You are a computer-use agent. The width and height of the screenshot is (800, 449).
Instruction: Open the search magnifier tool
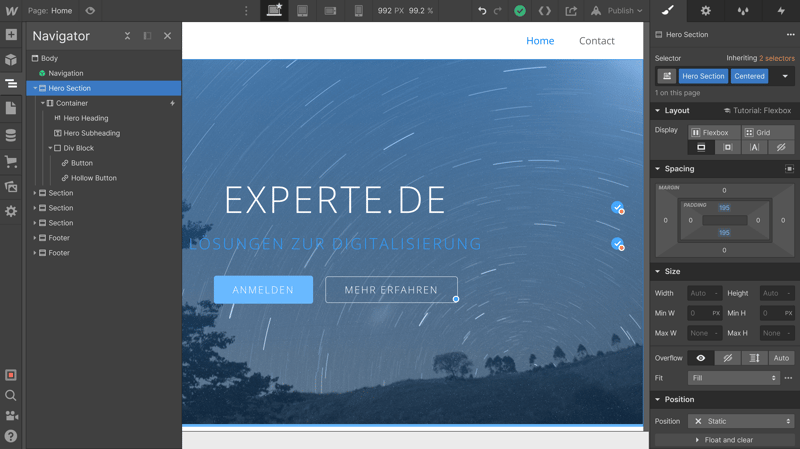click(11, 395)
